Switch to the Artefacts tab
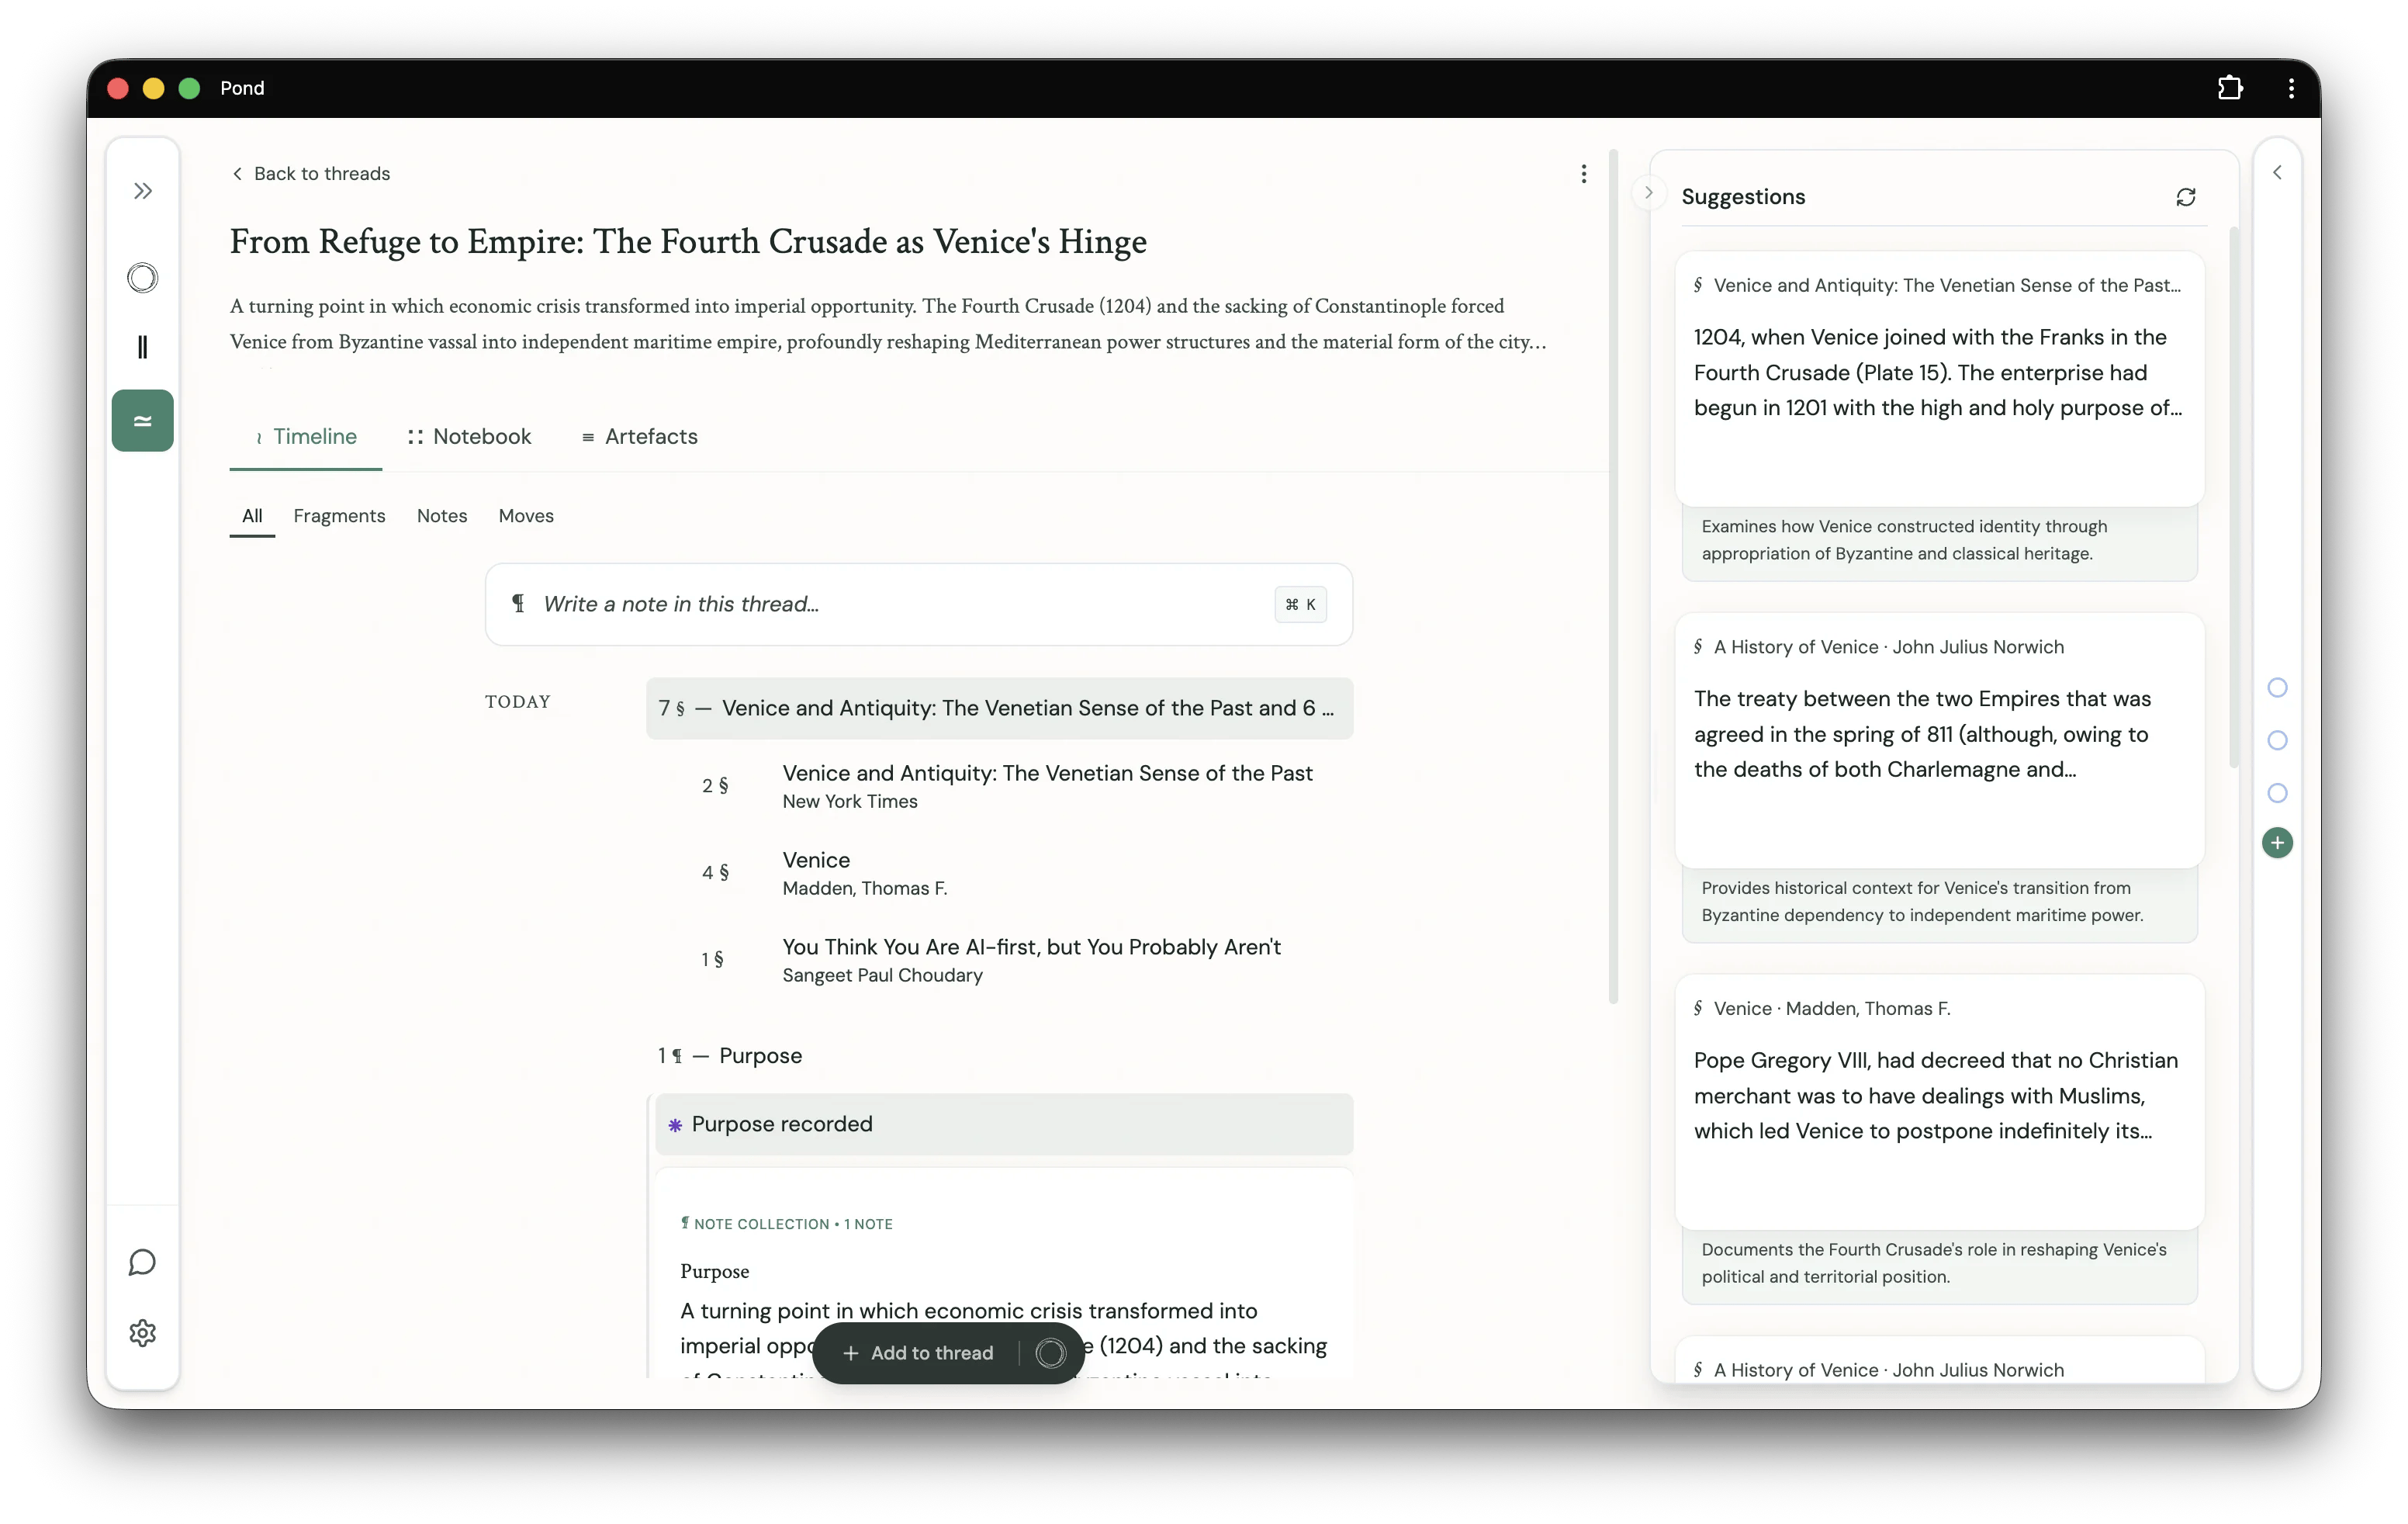Image resolution: width=2408 pixels, height=1524 pixels. [x=640, y=436]
